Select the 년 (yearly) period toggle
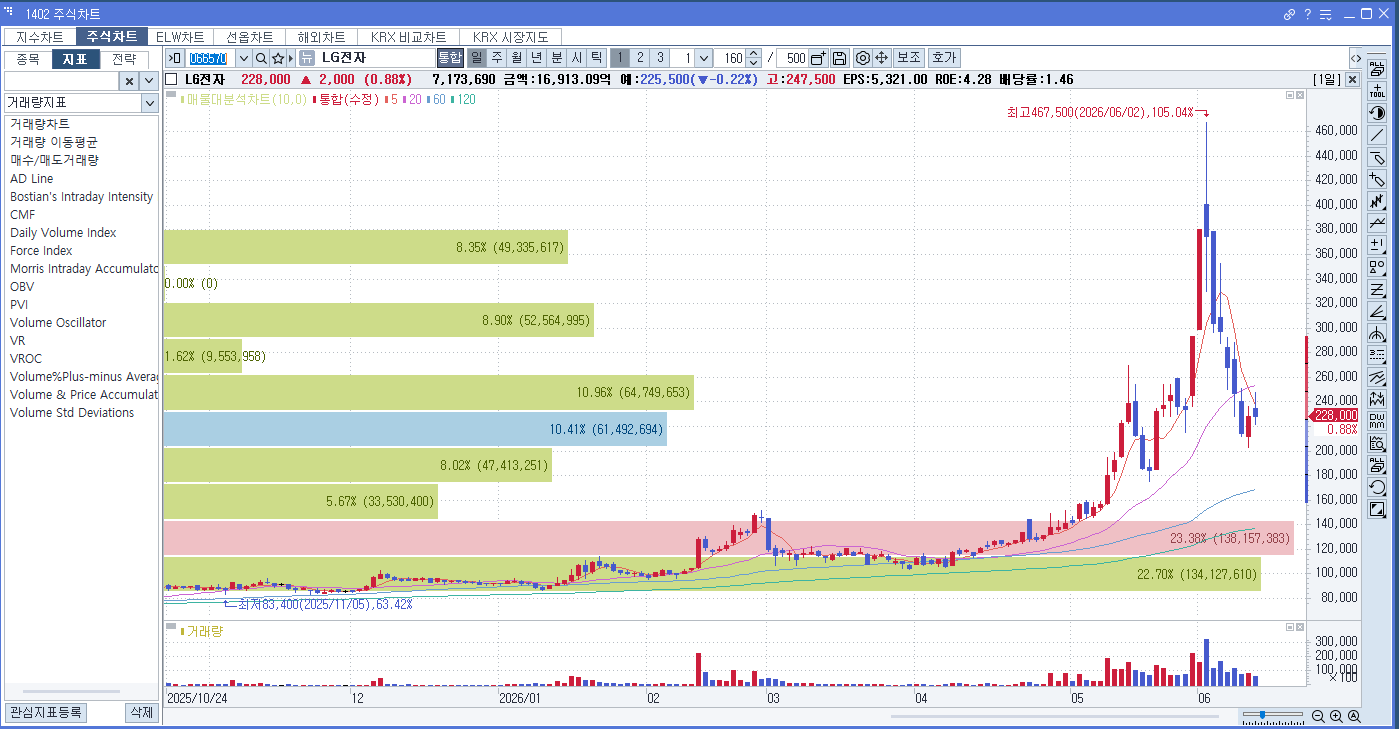This screenshot has height=729, width=1400. (537, 58)
